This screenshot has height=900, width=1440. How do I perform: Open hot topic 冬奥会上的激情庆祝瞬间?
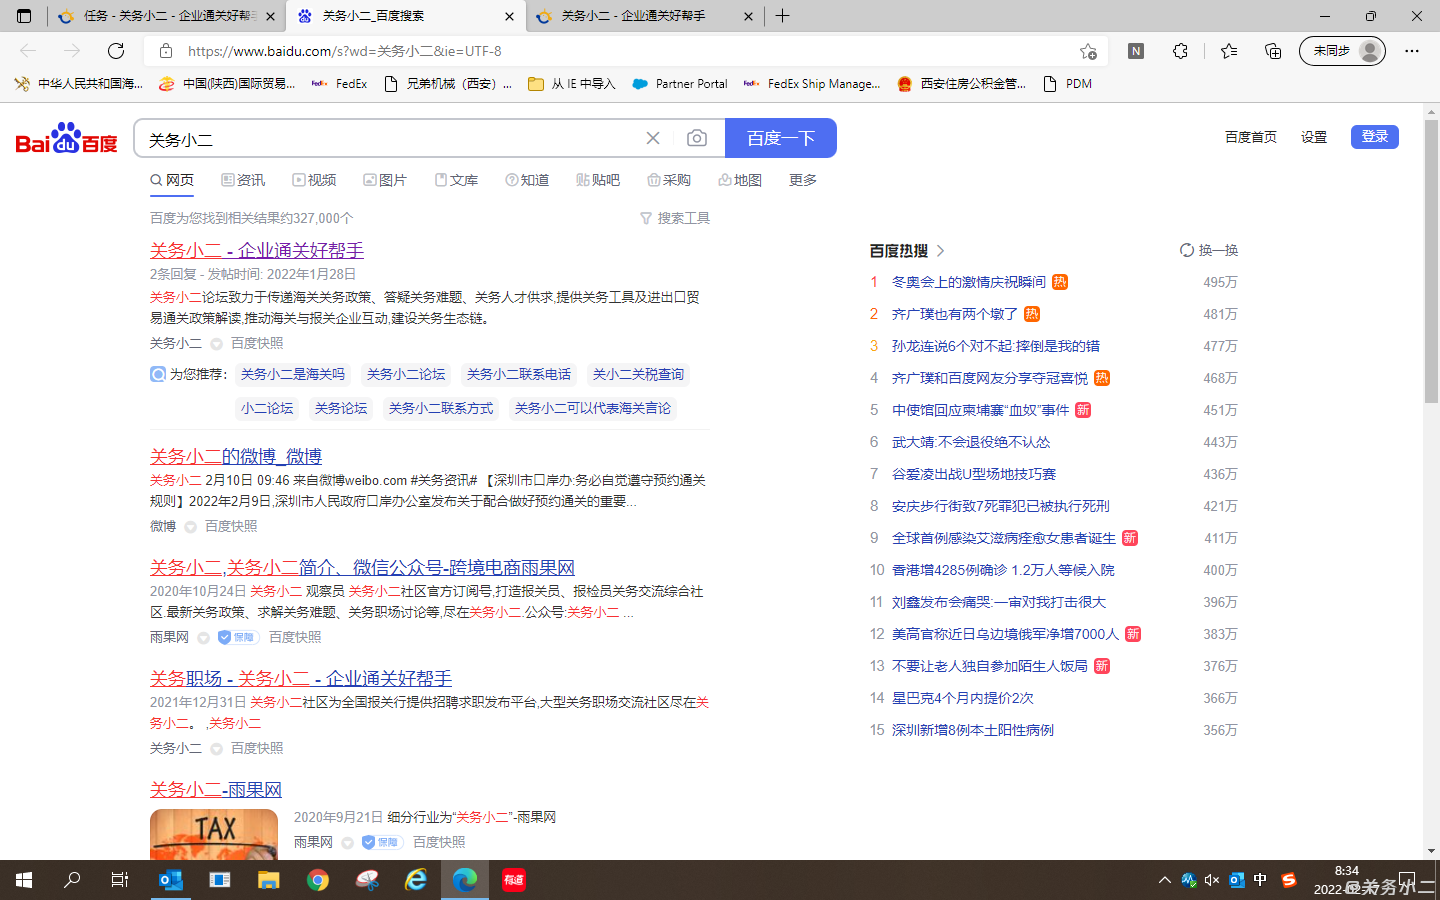[969, 282]
